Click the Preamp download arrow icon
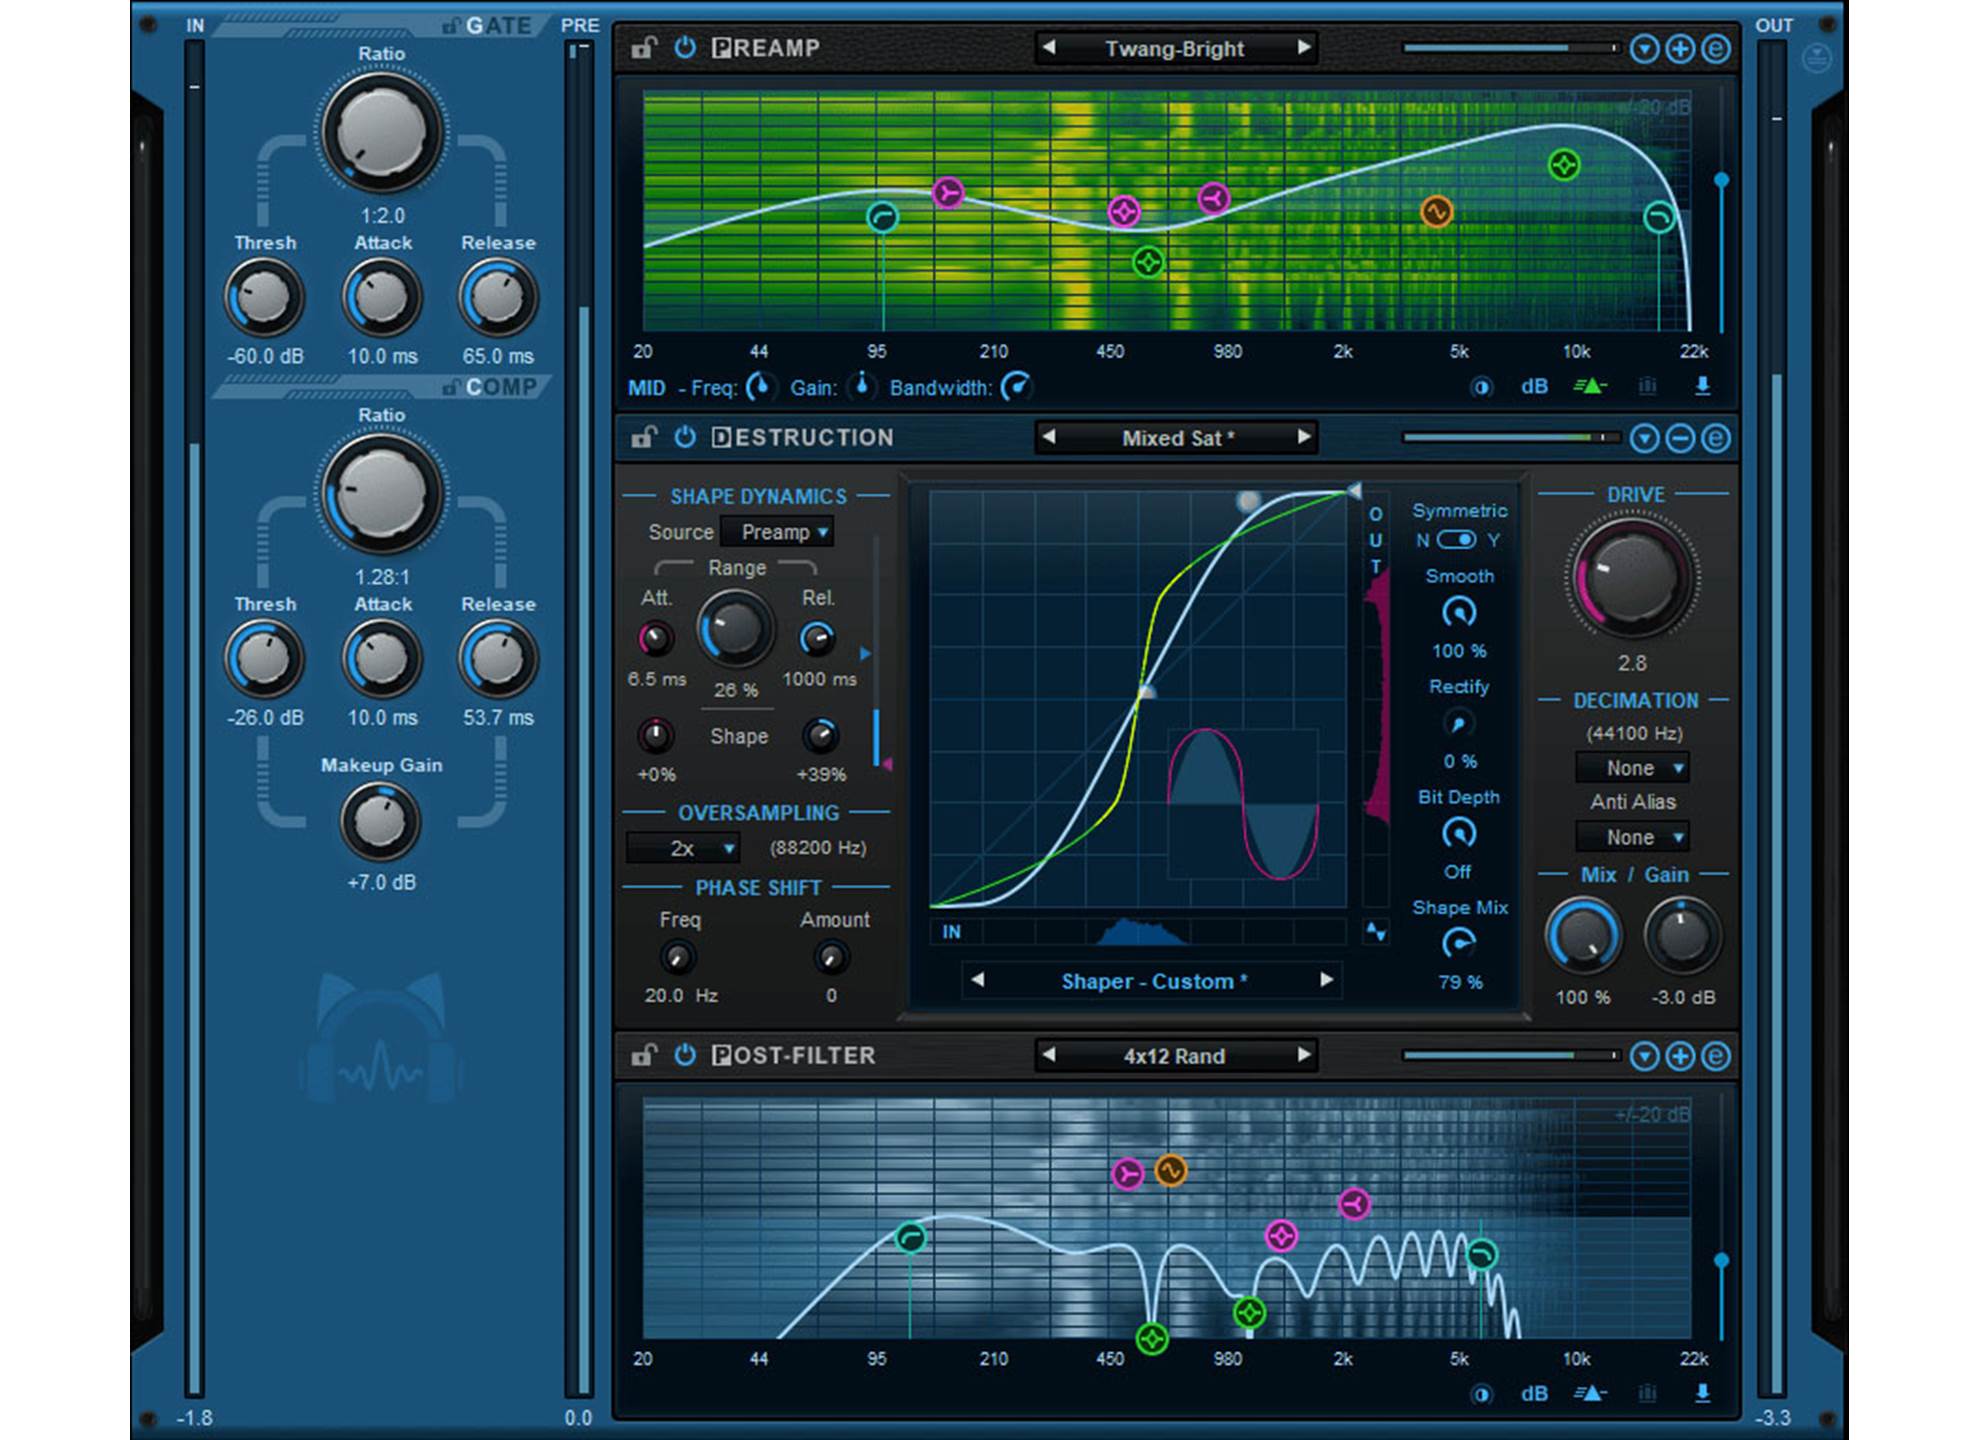1980x1440 pixels. tap(1702, 386)
